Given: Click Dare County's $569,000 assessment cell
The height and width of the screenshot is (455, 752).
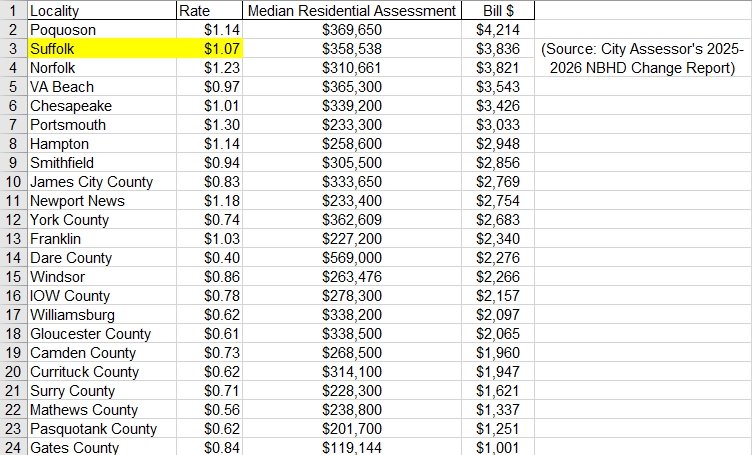Looking at the screenshot, I should point(351,258).
